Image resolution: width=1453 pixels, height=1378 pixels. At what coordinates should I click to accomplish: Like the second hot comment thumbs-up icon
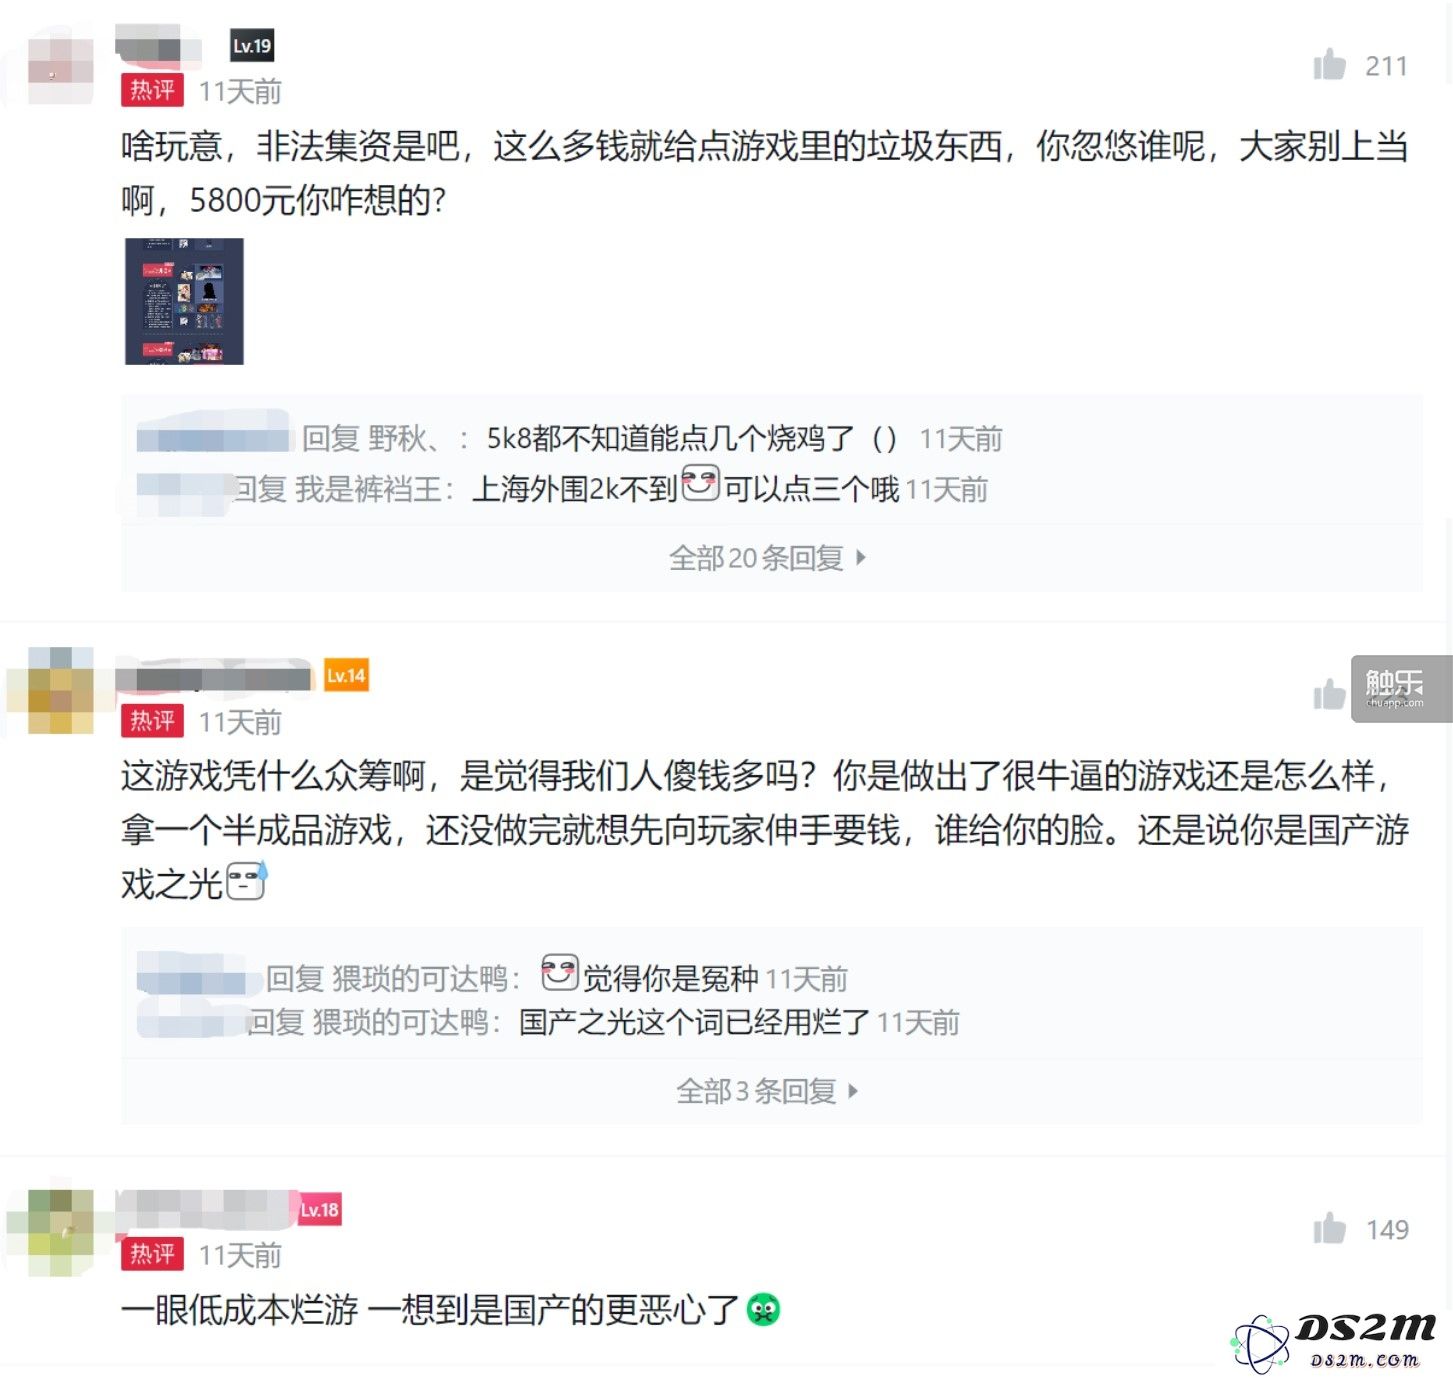coord(1329,694)
